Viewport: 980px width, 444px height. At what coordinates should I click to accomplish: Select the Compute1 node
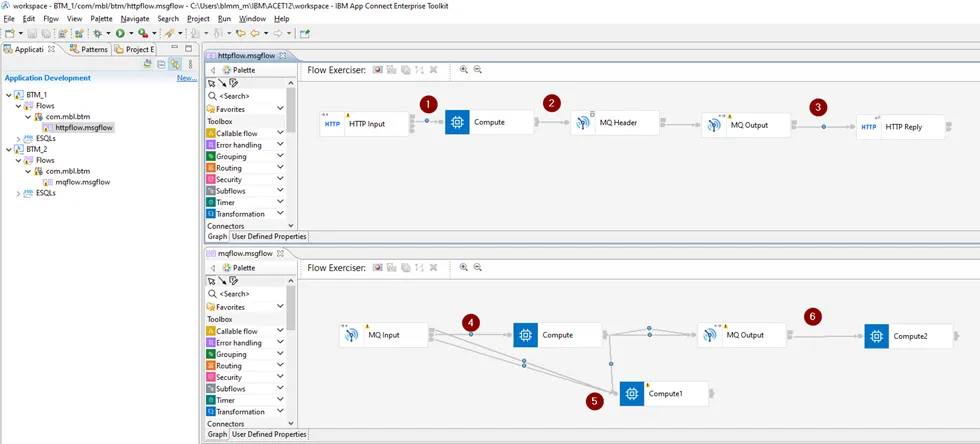664,393
